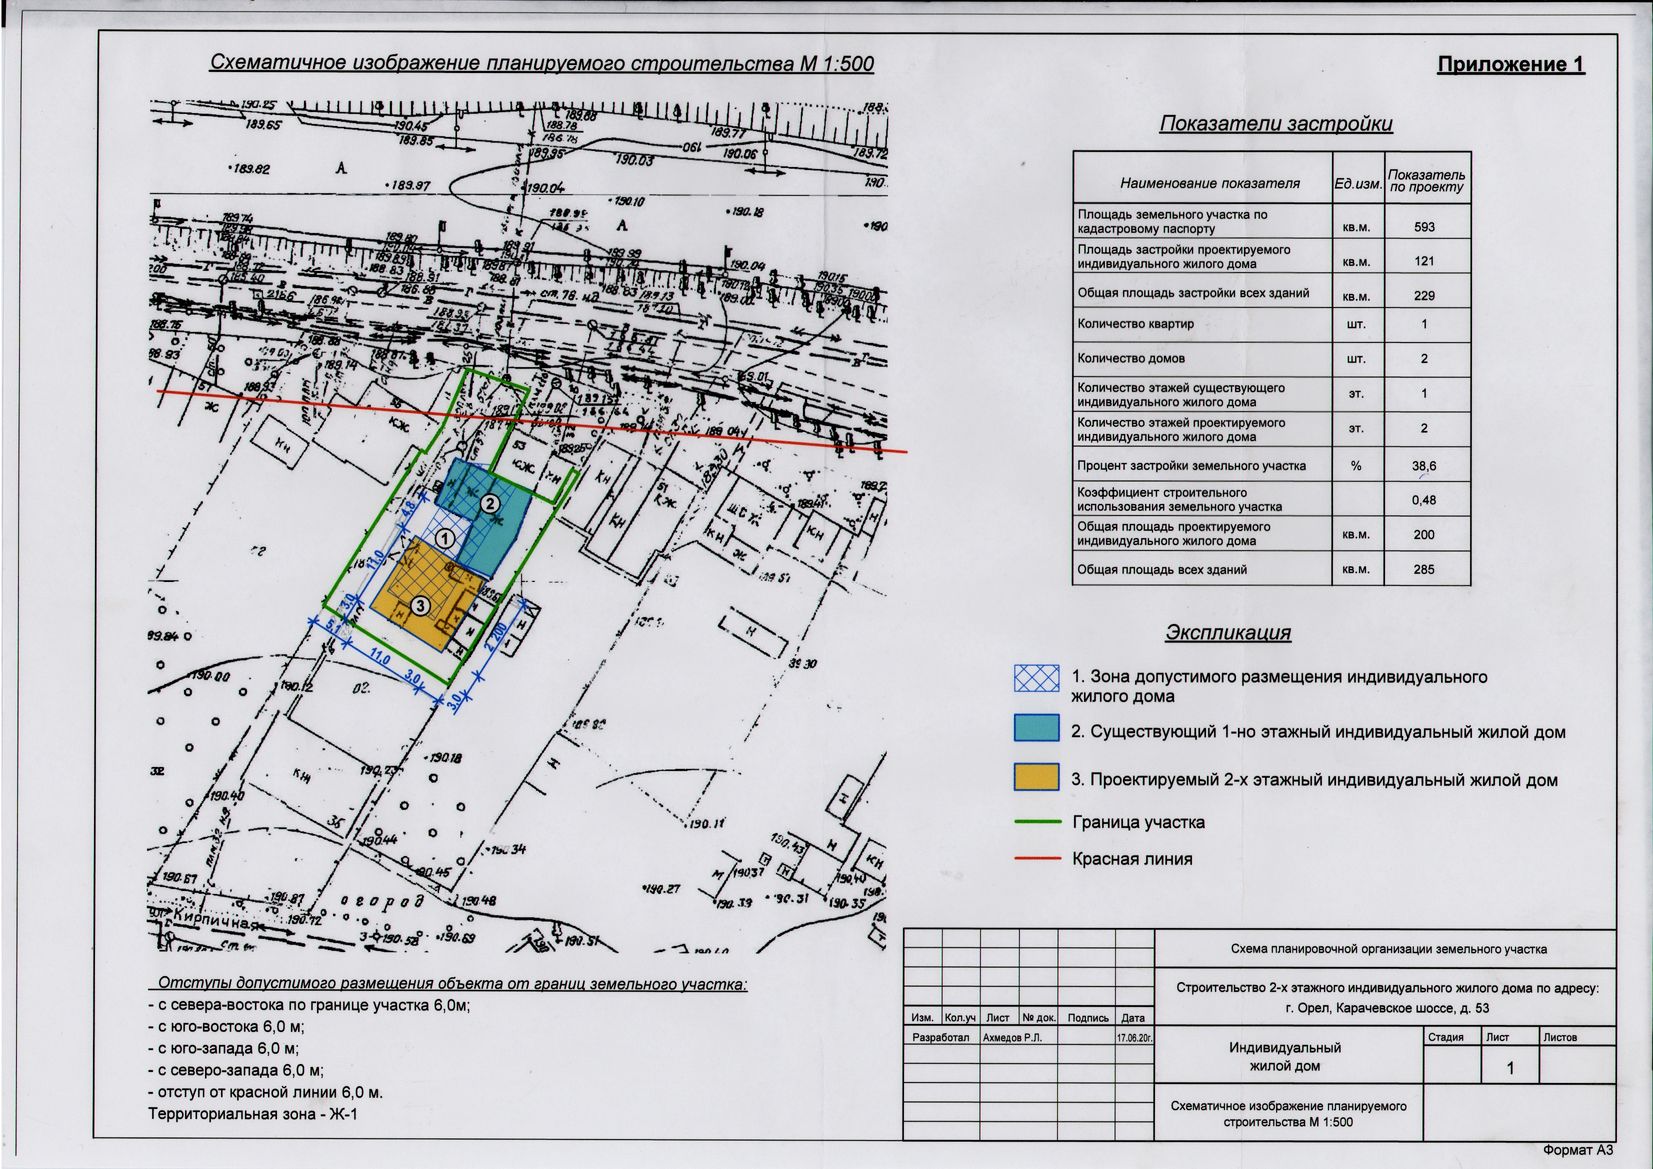
Task: Click the blue existing house legend swatch
Action: pos(1036,727)
